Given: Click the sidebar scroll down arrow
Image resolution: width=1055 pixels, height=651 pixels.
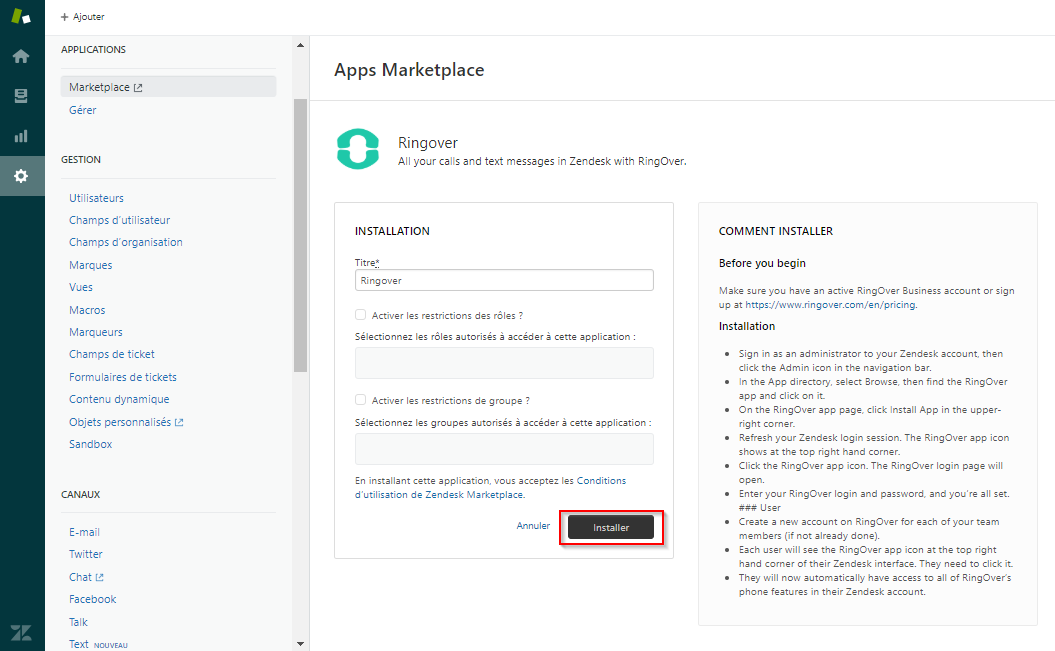Looking at the screenshot, I should pyautogui.click(x=300, y=644).
